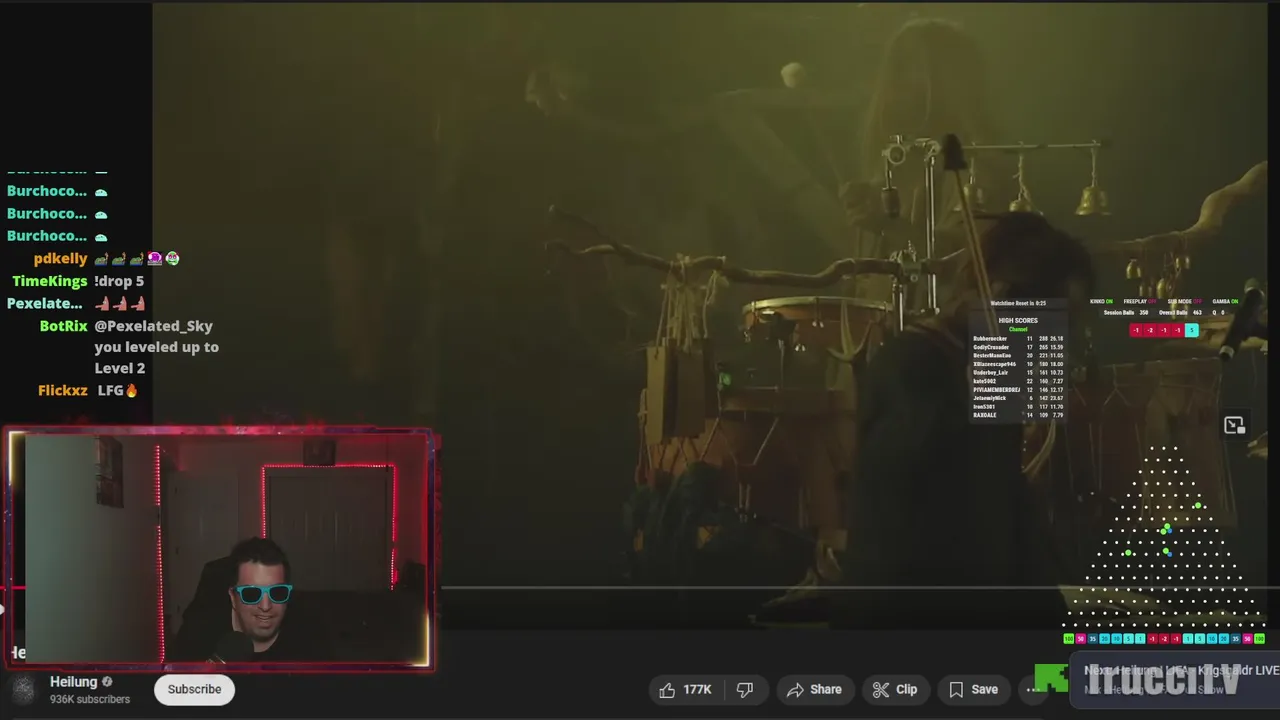The image size is (1280, 720).
Task: Click the 936K subscribers text
Action: pos(90,699)
